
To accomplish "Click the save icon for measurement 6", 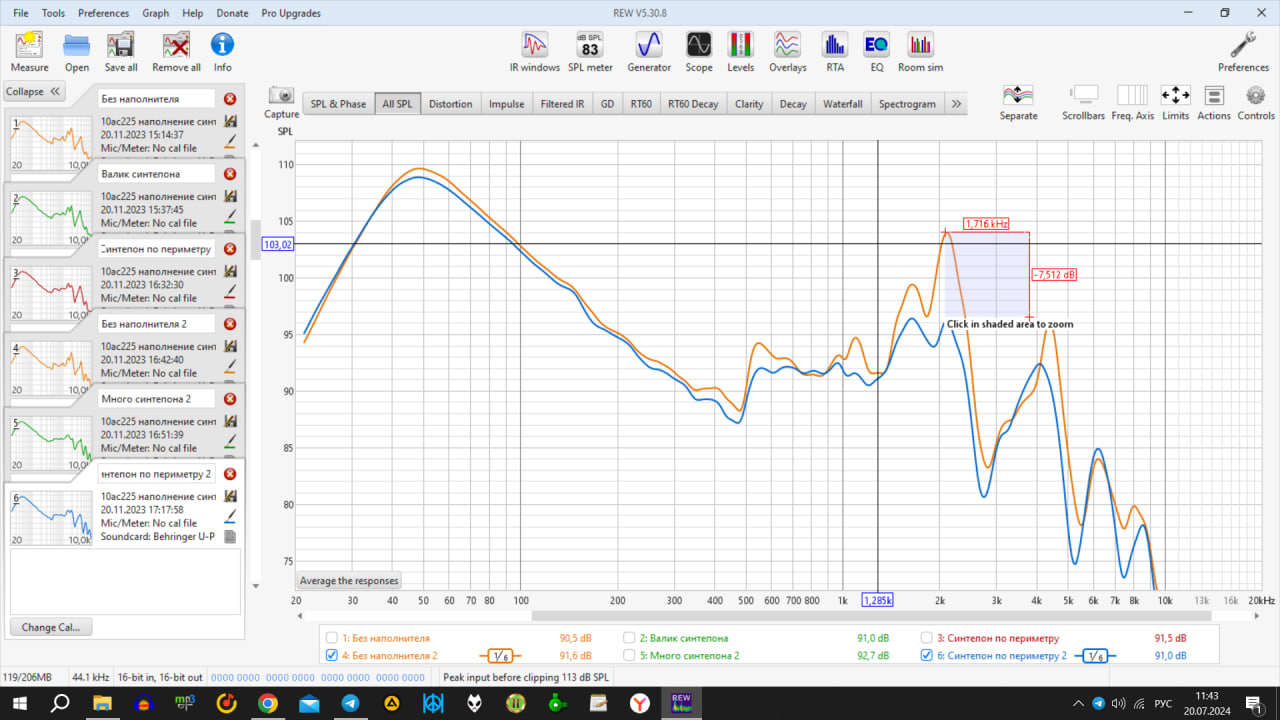I will click(230, 496).
